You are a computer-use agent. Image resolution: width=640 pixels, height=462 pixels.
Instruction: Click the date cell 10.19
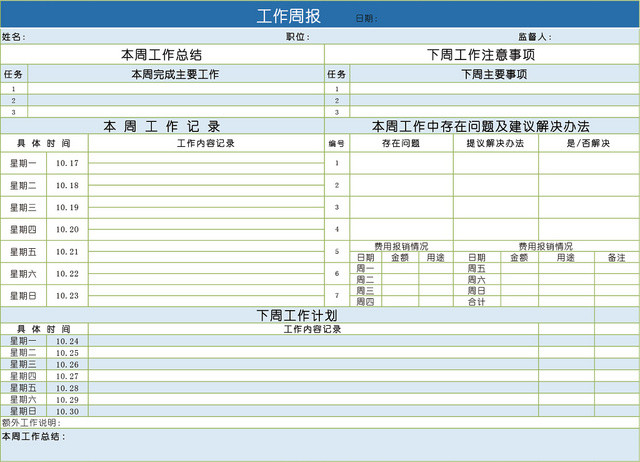67,207
